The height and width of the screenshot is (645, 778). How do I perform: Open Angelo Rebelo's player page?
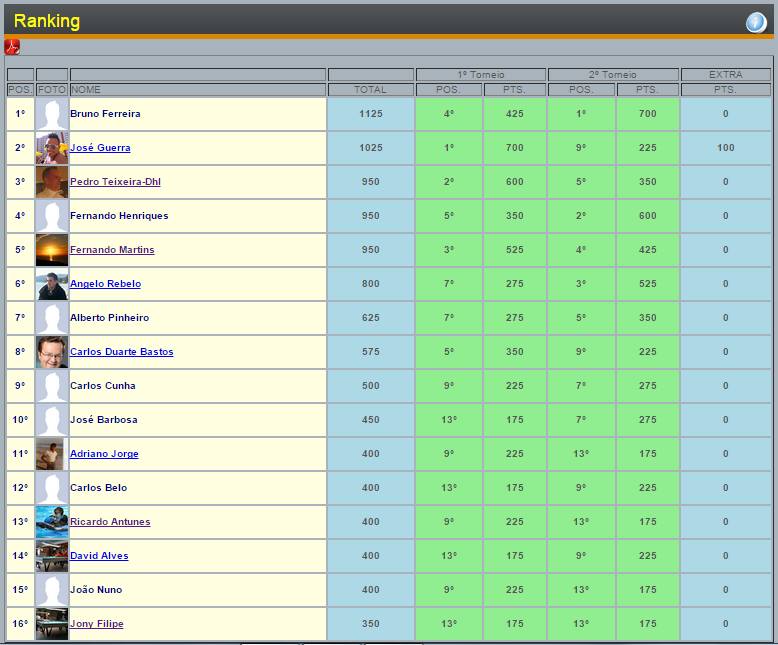click(x=105, y=284)
